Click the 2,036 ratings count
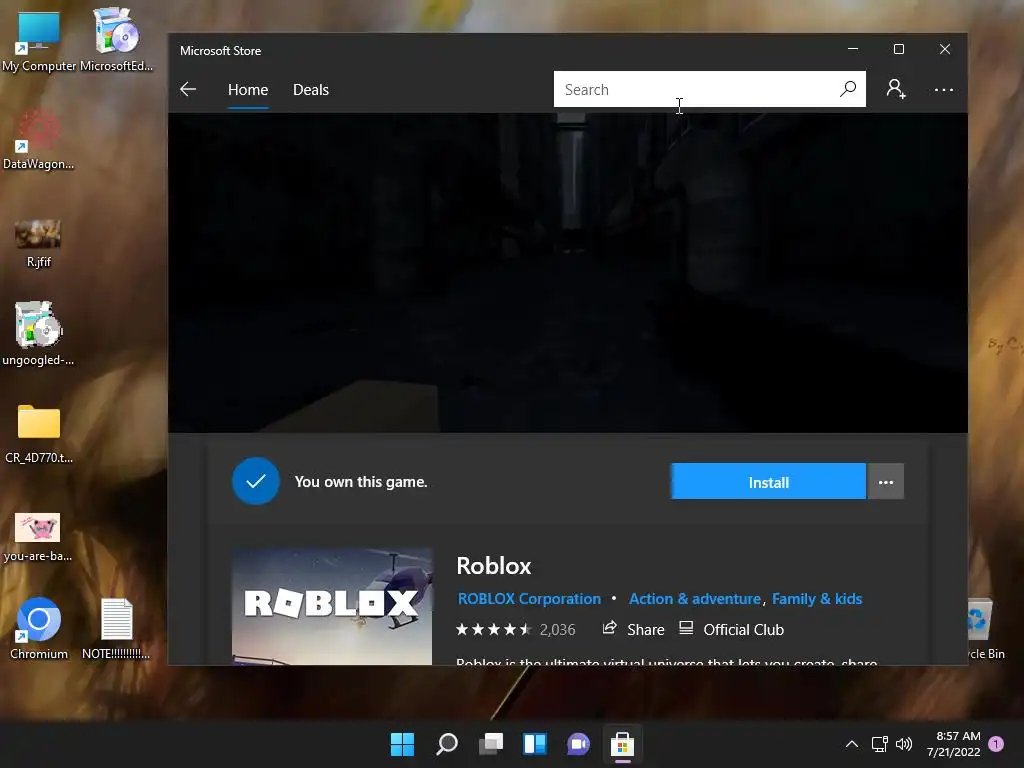Screen dimensions: 1024x768 [x=557, y=630]
